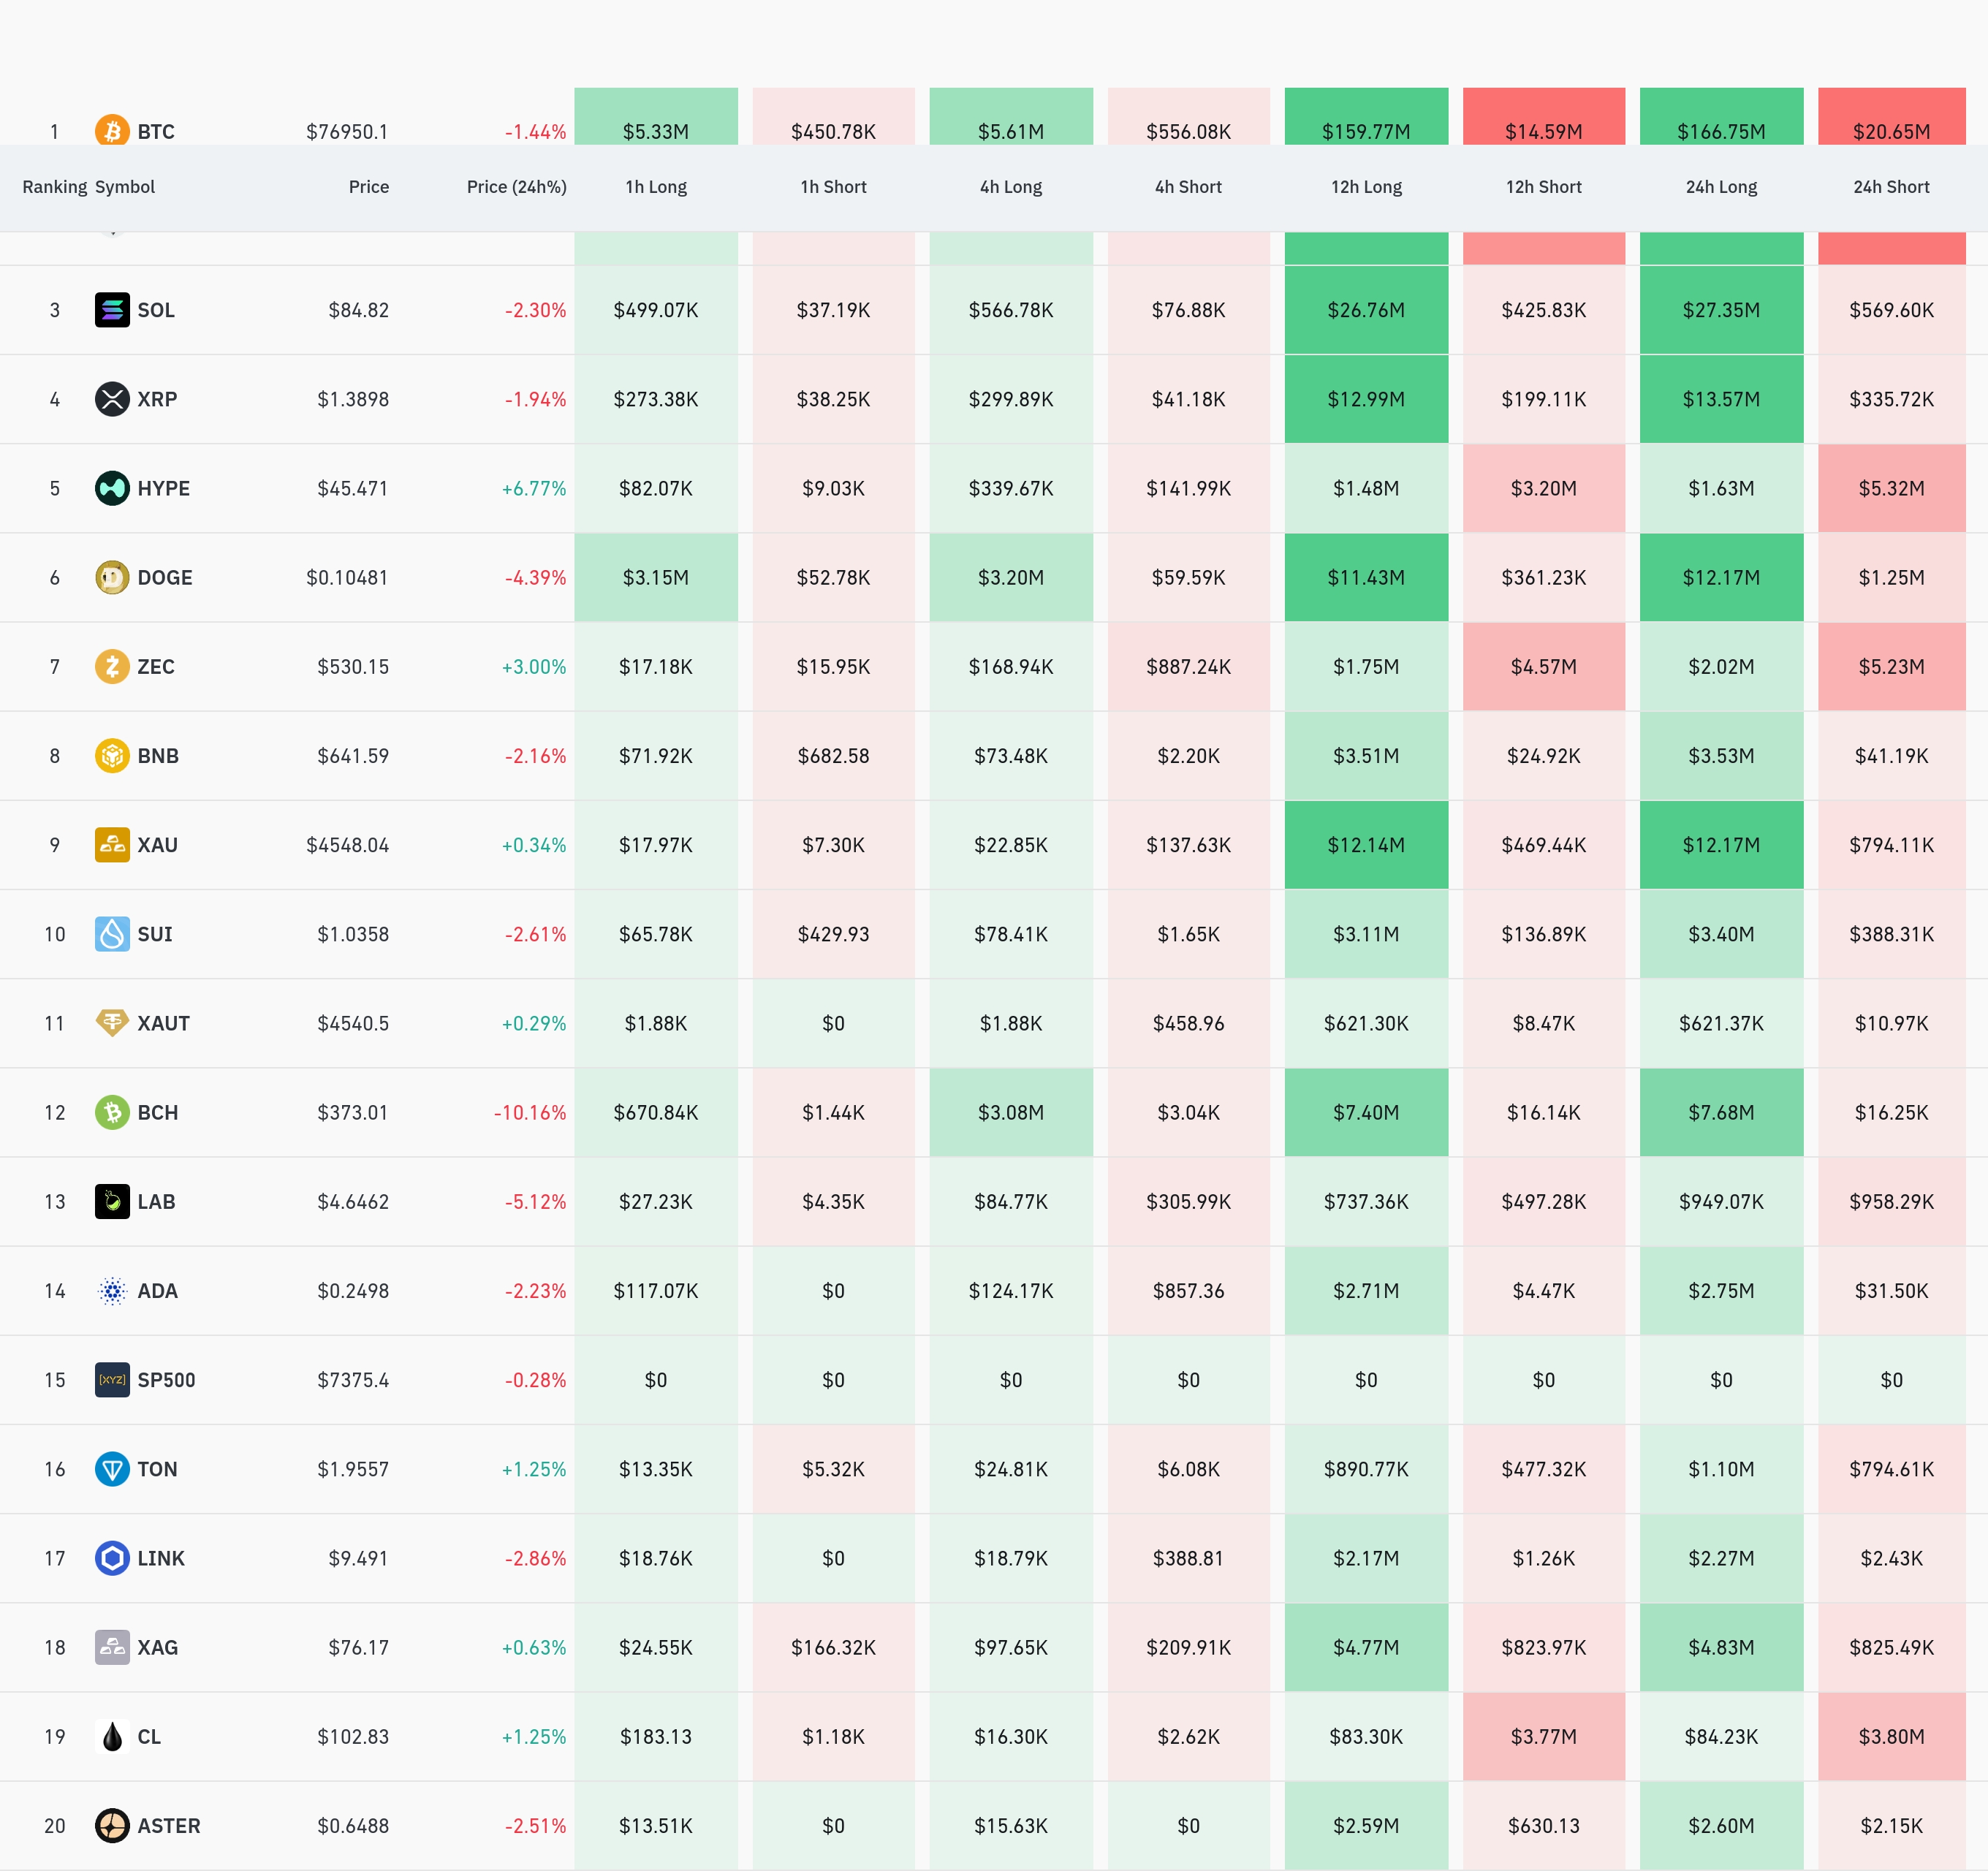Click ZEC 4h Short cell $887.24K

(x=1189, y=666)
